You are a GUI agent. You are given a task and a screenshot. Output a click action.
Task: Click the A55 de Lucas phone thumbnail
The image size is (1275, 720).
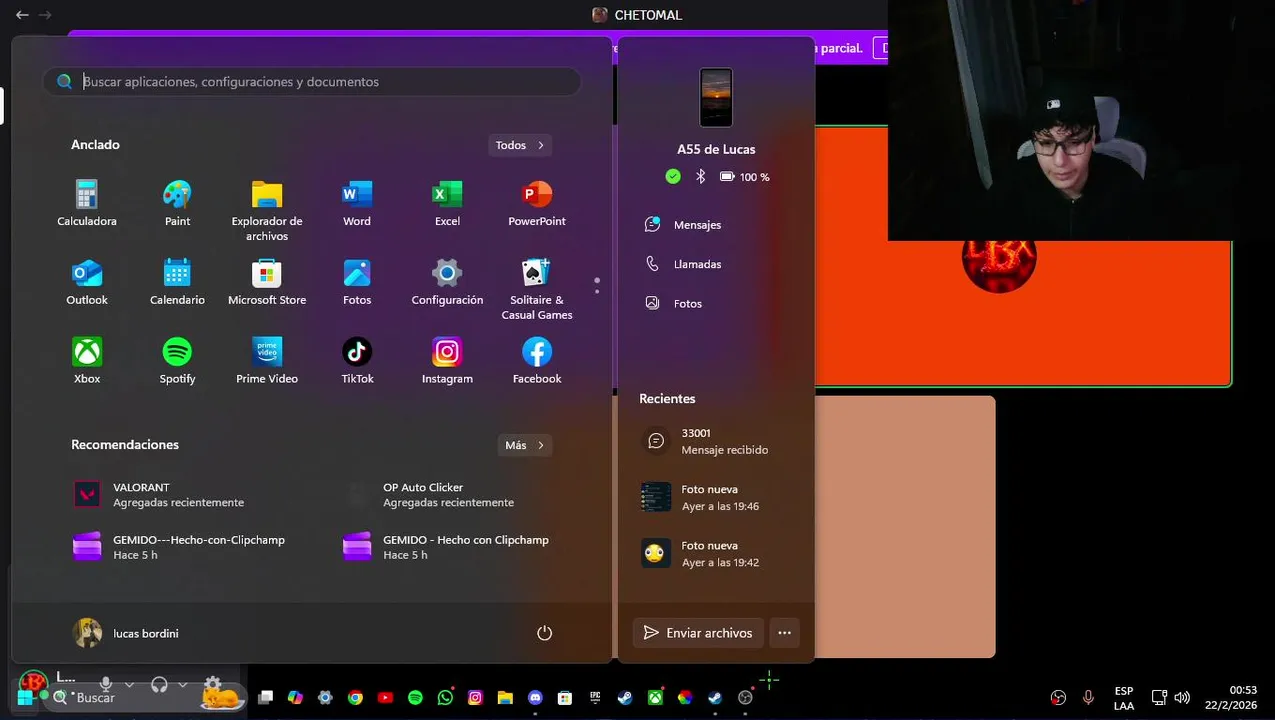coord(716,98)
